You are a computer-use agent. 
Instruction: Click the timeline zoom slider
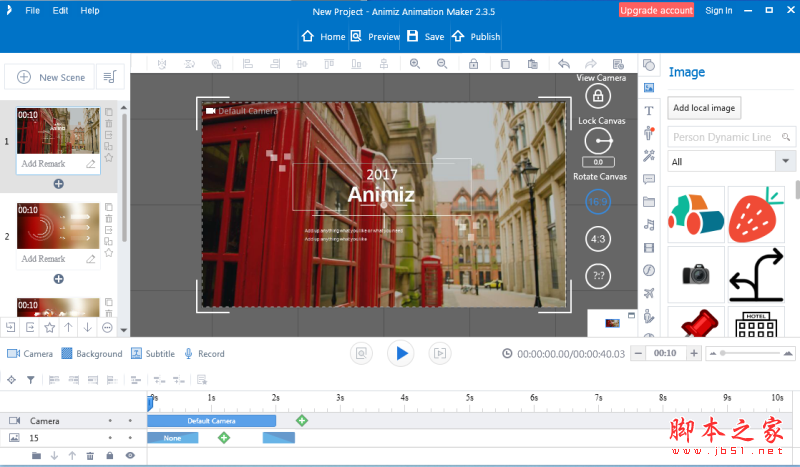tap(750, 353)
